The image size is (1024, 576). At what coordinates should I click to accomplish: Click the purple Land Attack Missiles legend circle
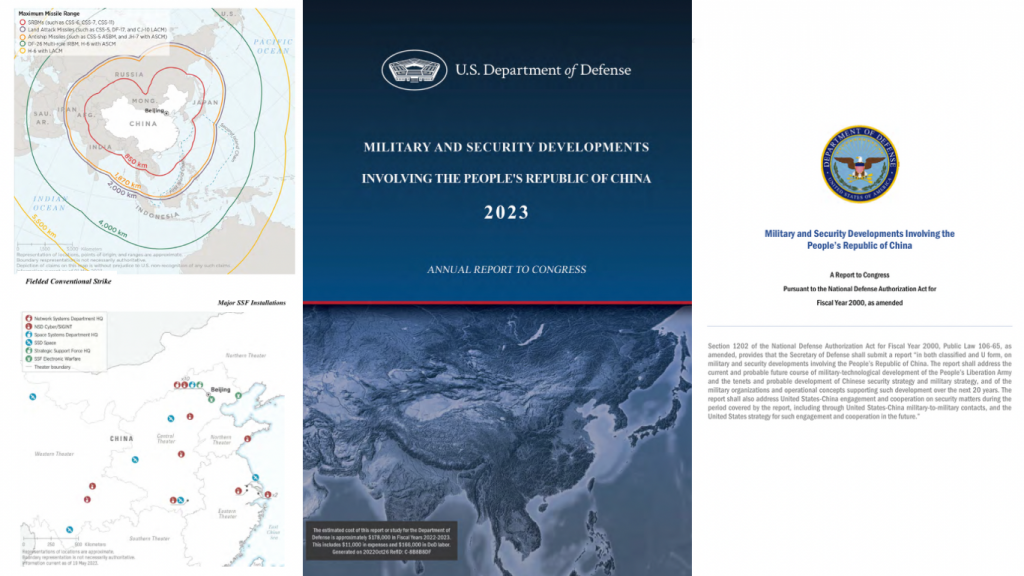(22, 29)
